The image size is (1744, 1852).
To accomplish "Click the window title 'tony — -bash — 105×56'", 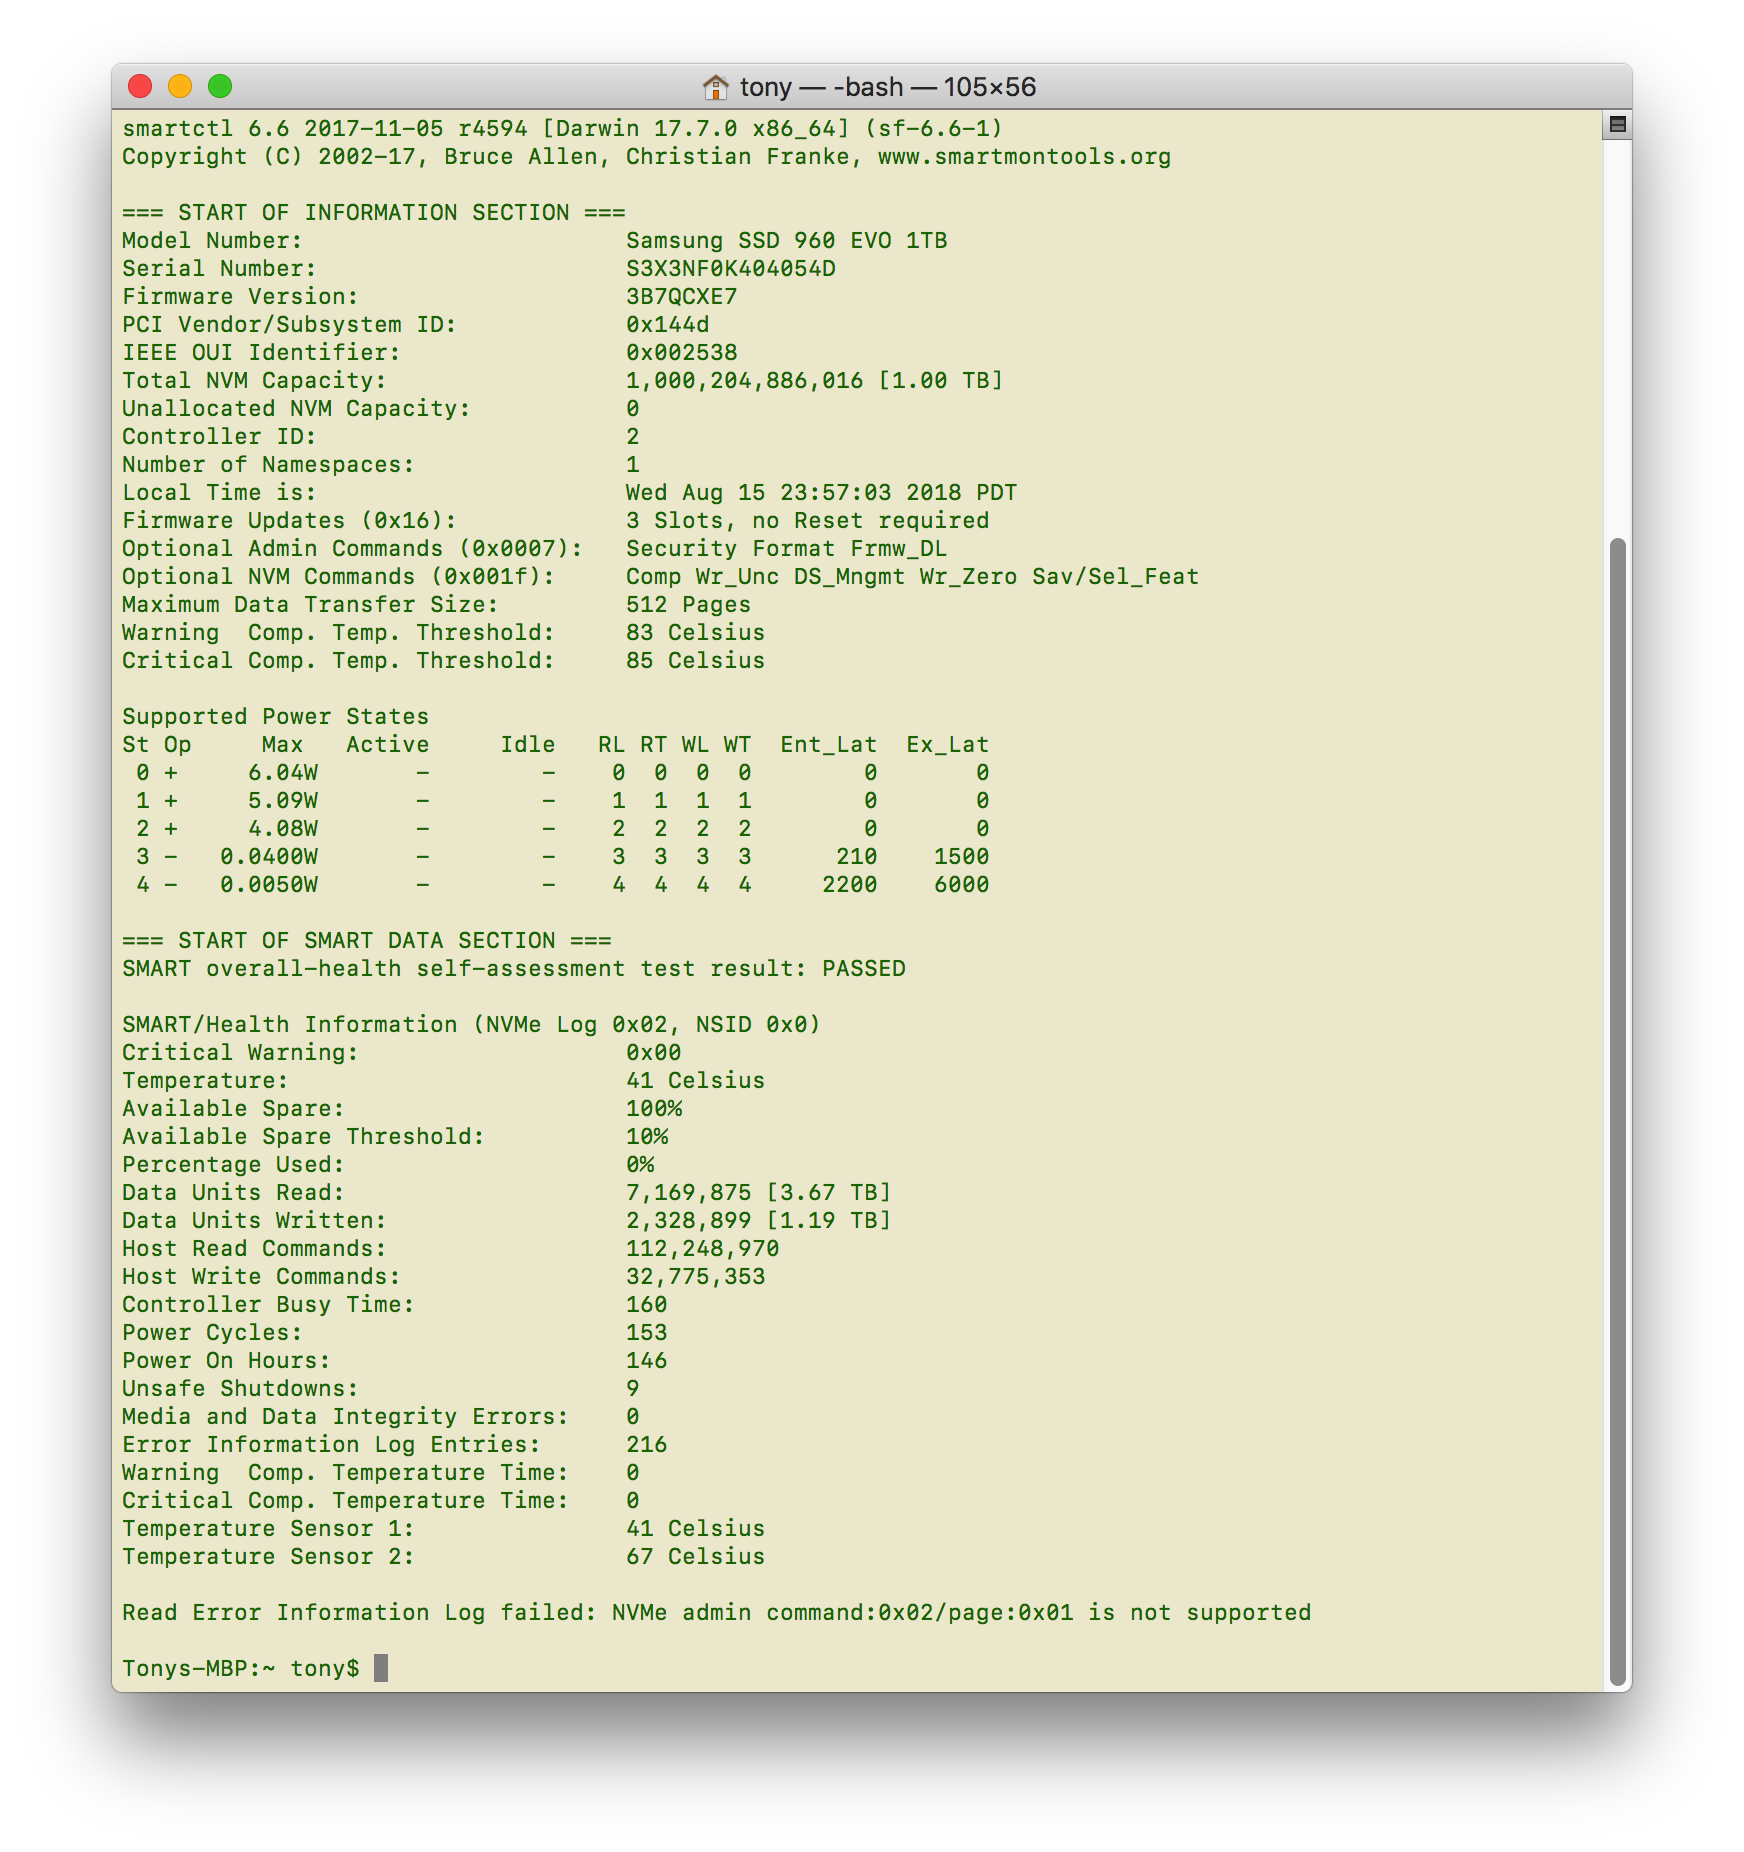I will [x=888, y=87].
